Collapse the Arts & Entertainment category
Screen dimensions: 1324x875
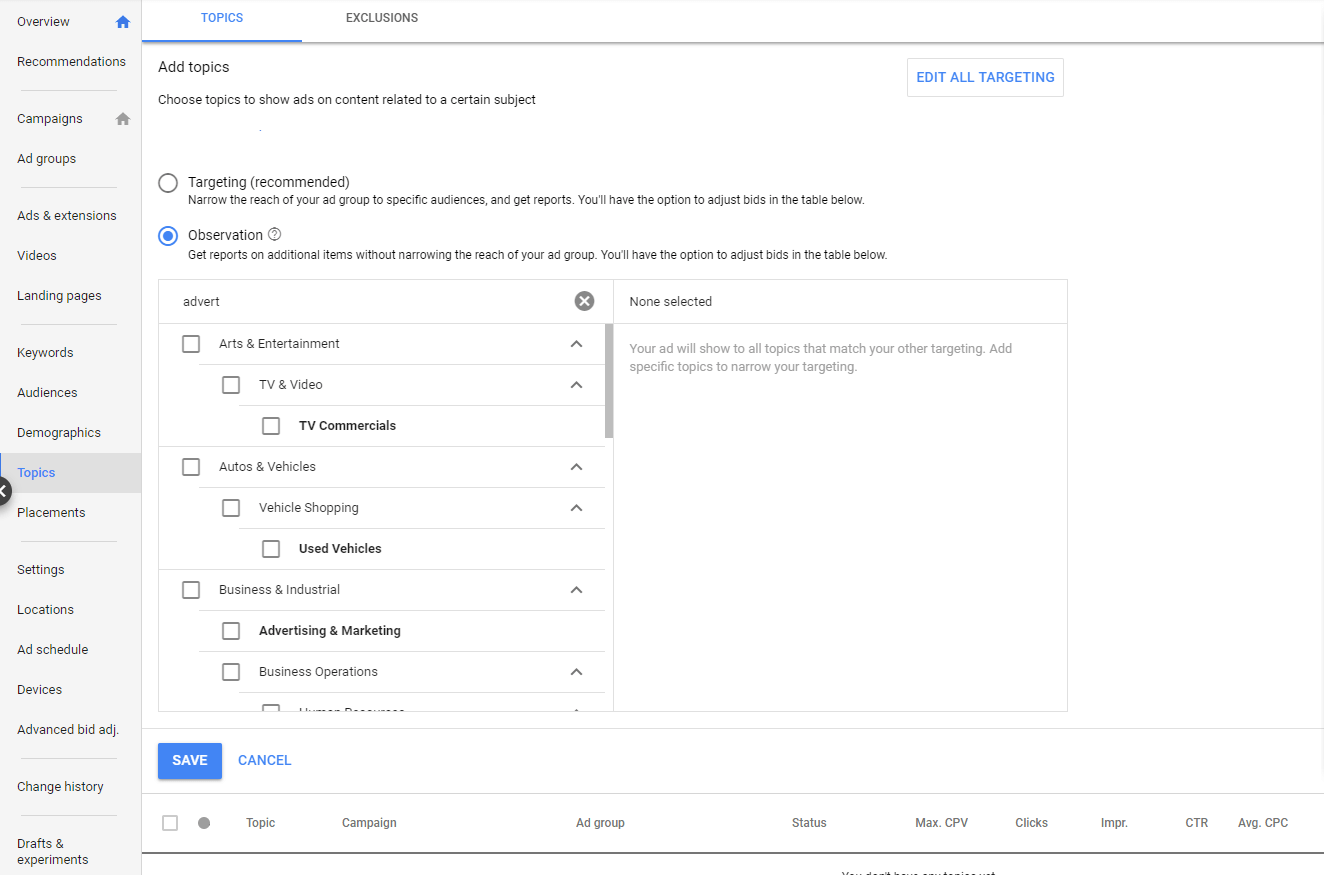576,343
